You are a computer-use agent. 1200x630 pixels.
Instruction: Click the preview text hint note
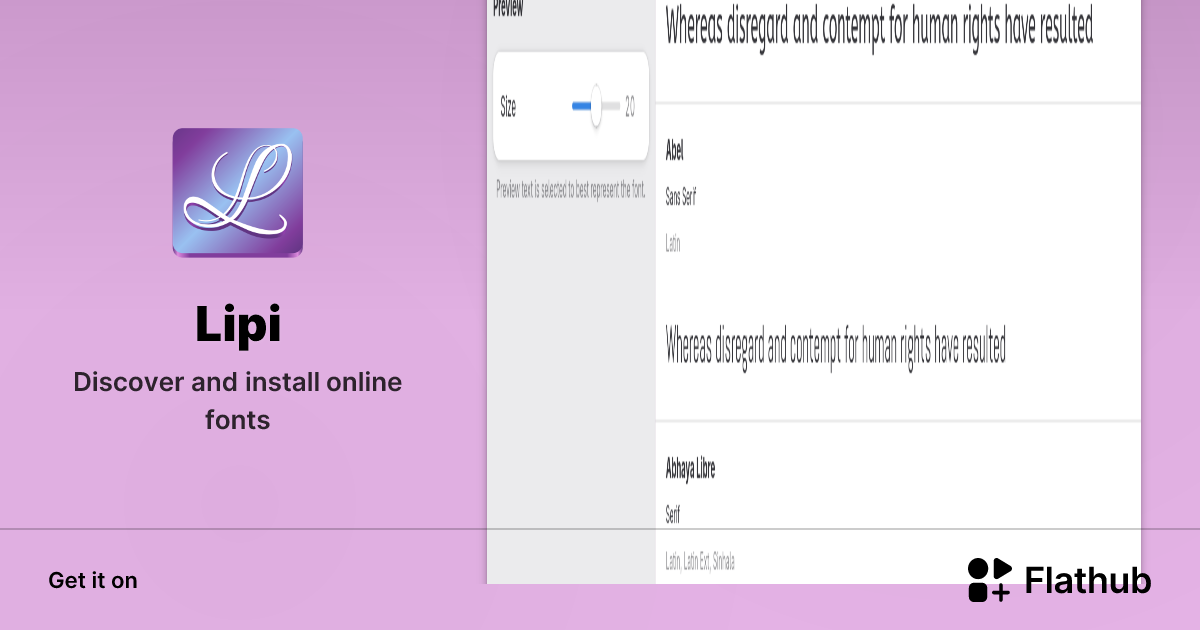[x=570, y=190]
